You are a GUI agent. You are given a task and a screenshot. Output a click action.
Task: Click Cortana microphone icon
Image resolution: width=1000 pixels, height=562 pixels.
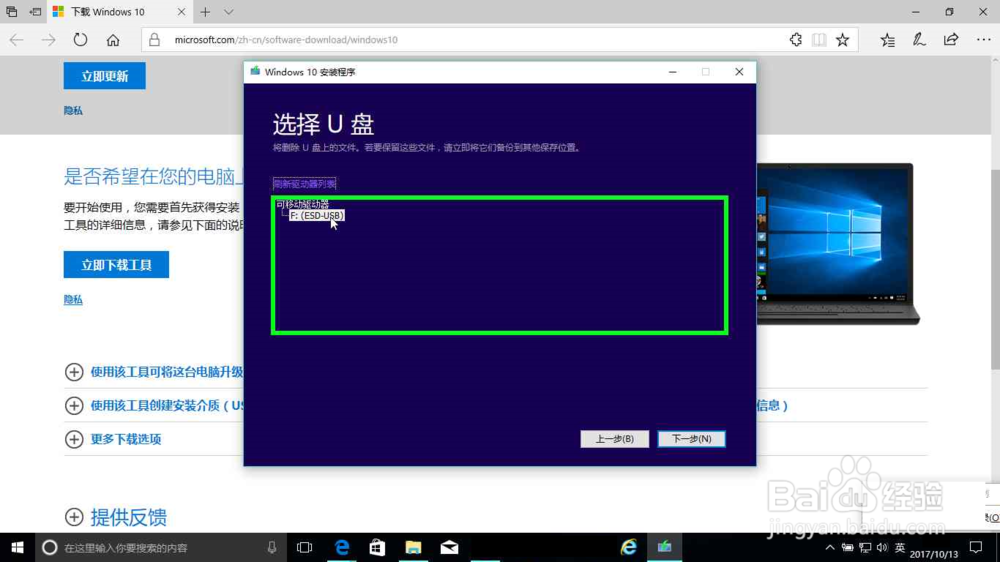click(x=272, y=547)
